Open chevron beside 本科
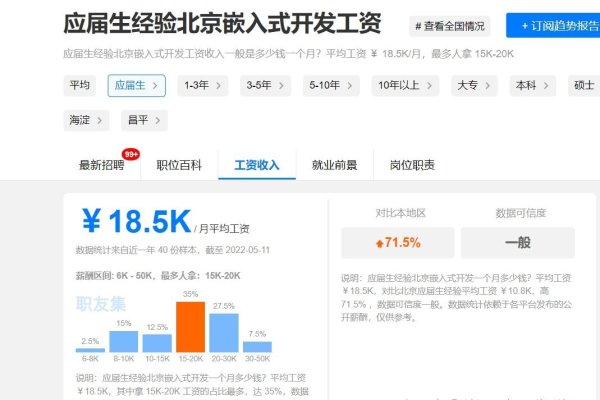600x400 pixels. pyautogui.click(x=546, y=86)
